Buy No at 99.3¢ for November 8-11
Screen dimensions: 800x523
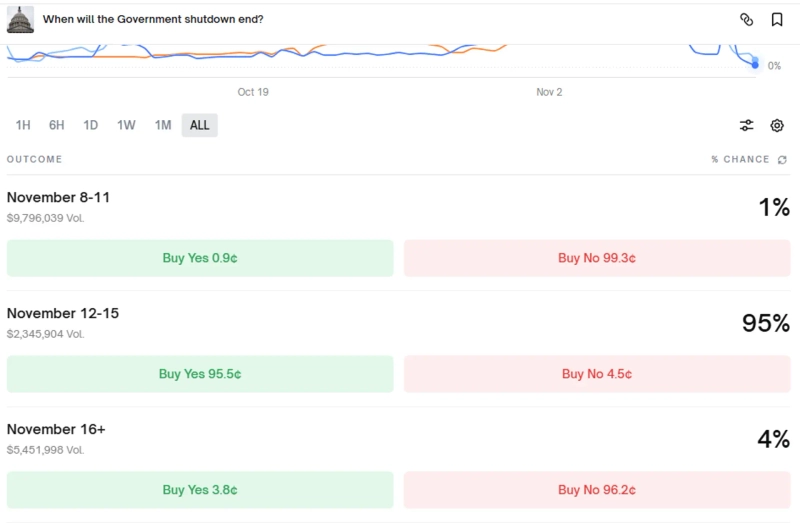(x=597, y=258)
